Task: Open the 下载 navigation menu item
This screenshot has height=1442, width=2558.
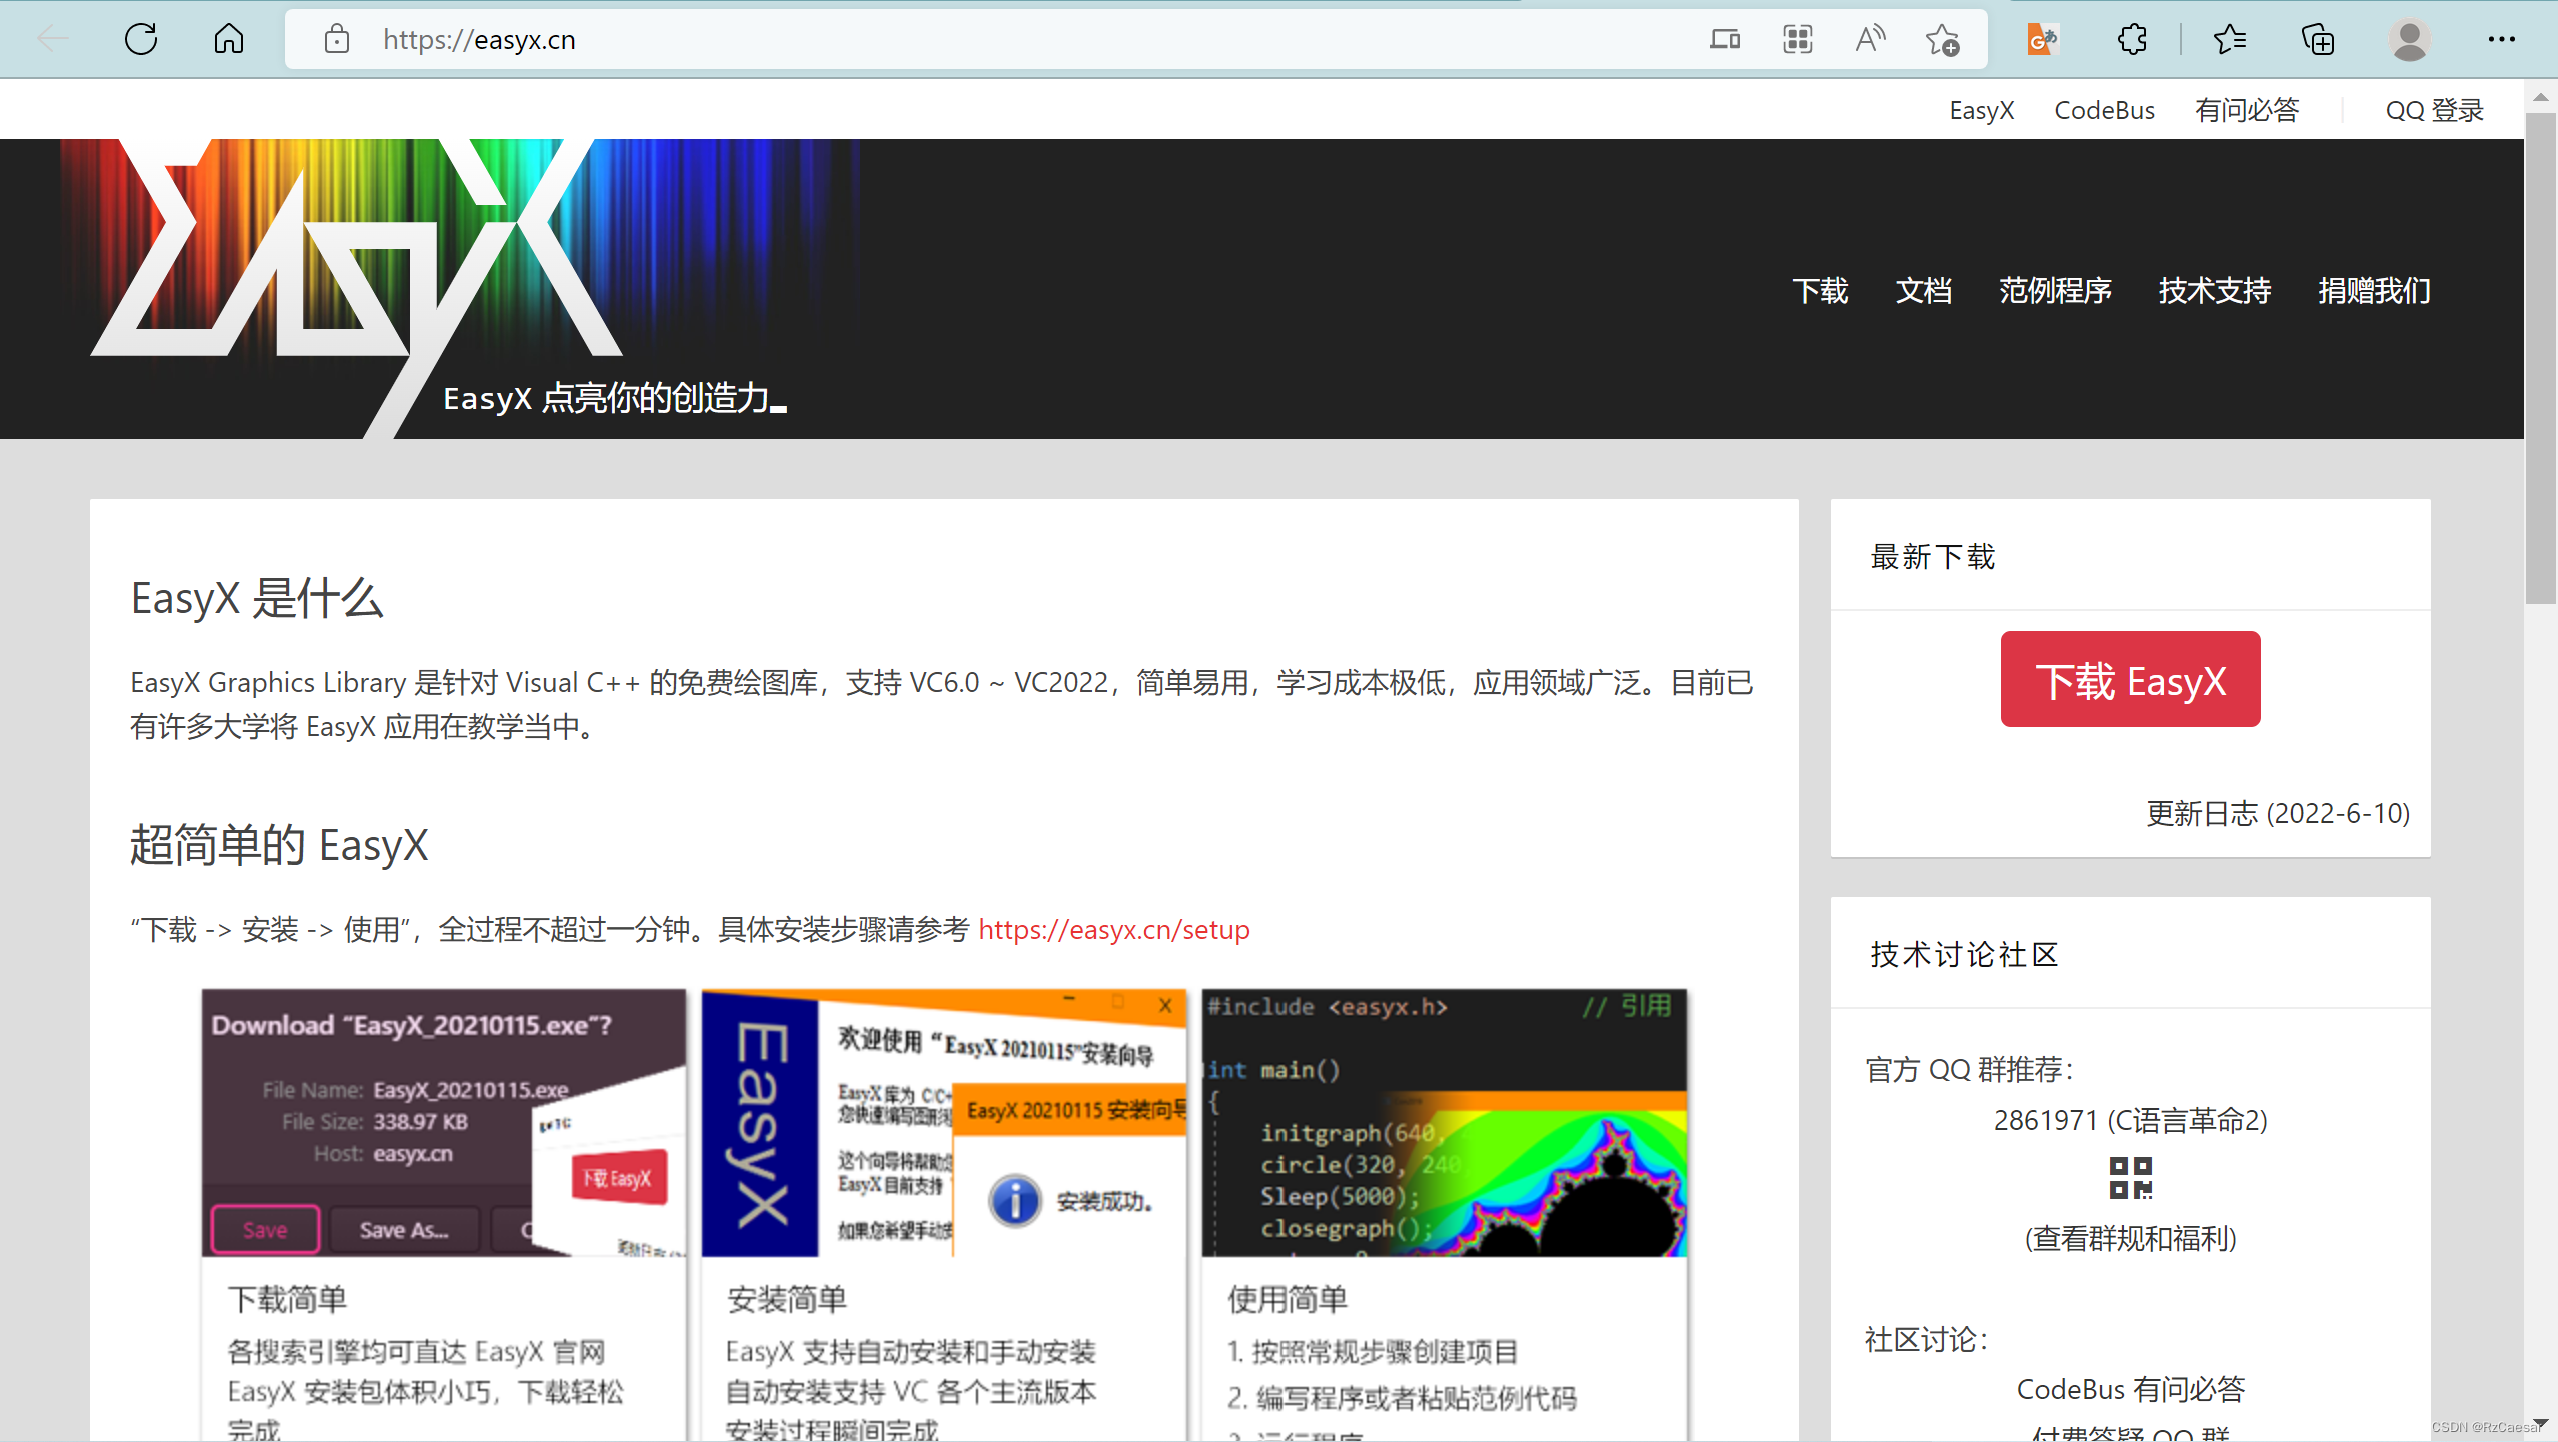Action: (x=1820, y=291)
